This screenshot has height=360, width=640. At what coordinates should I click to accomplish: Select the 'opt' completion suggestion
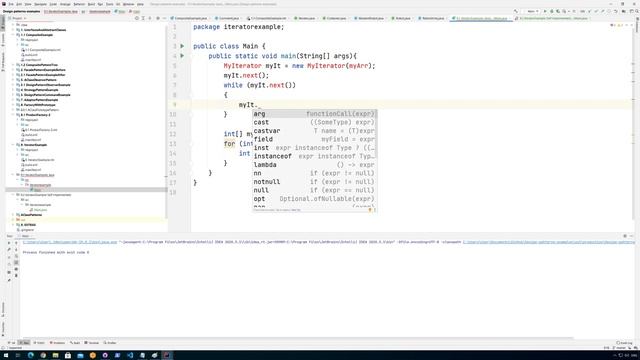tap(314, 199)
